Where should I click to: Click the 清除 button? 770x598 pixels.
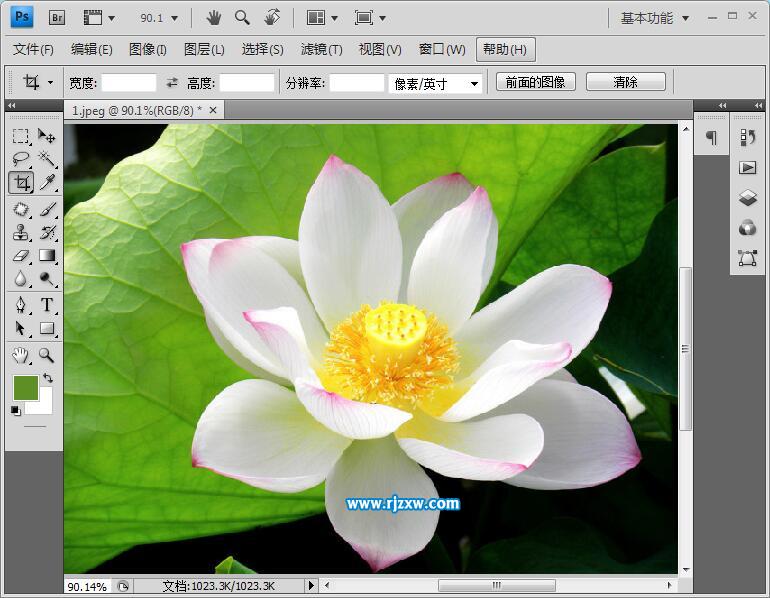pyautogui.click(x=626, y=82)
